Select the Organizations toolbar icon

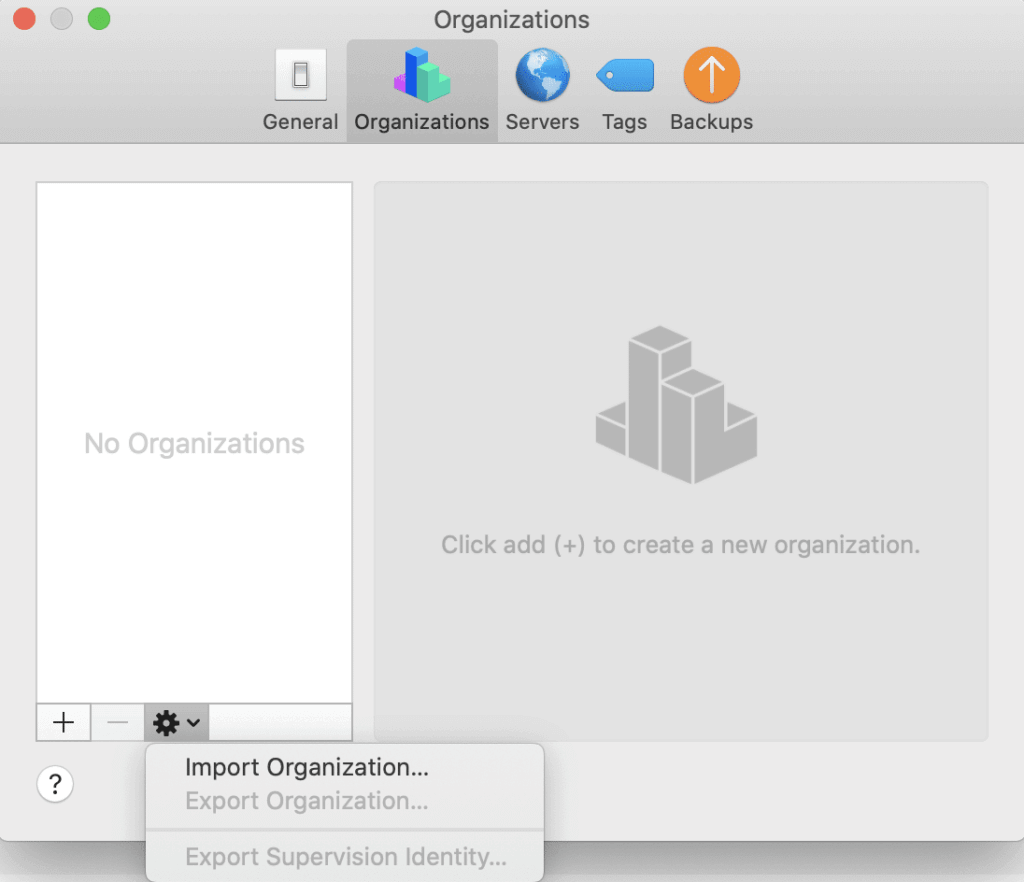coord(421,90)
